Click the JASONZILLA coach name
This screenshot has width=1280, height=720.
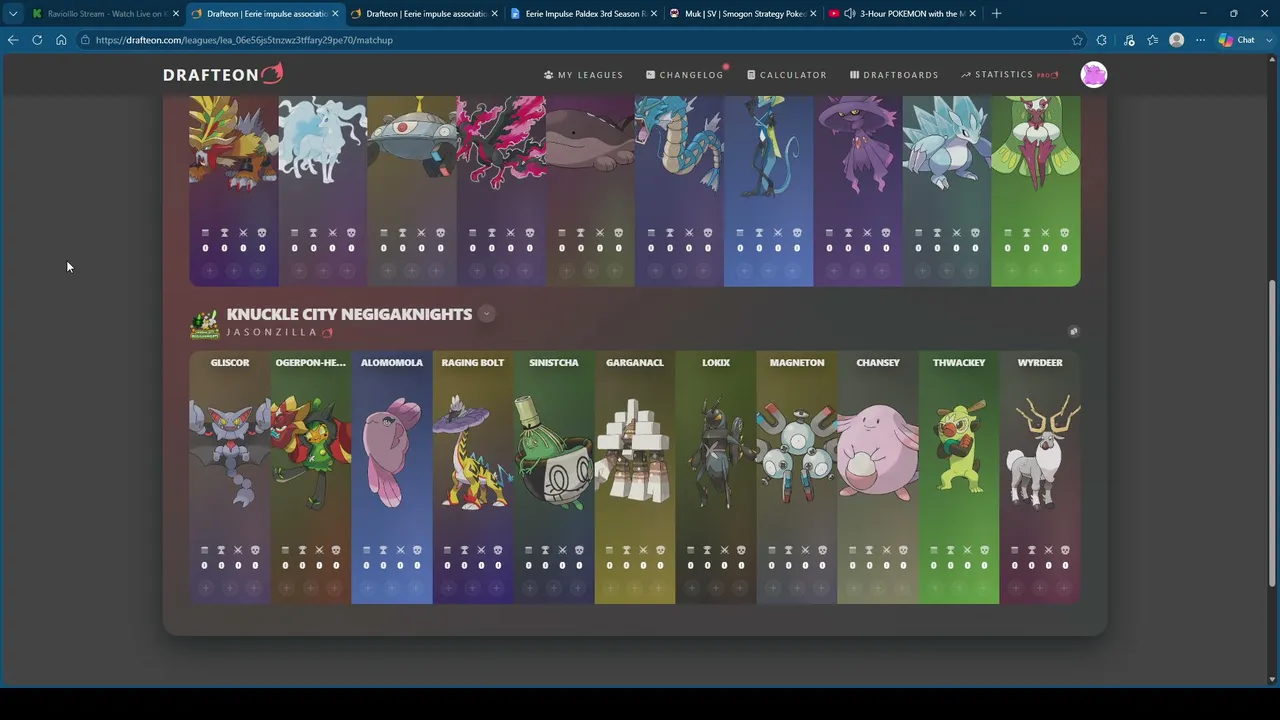click(x=272, y=332)
